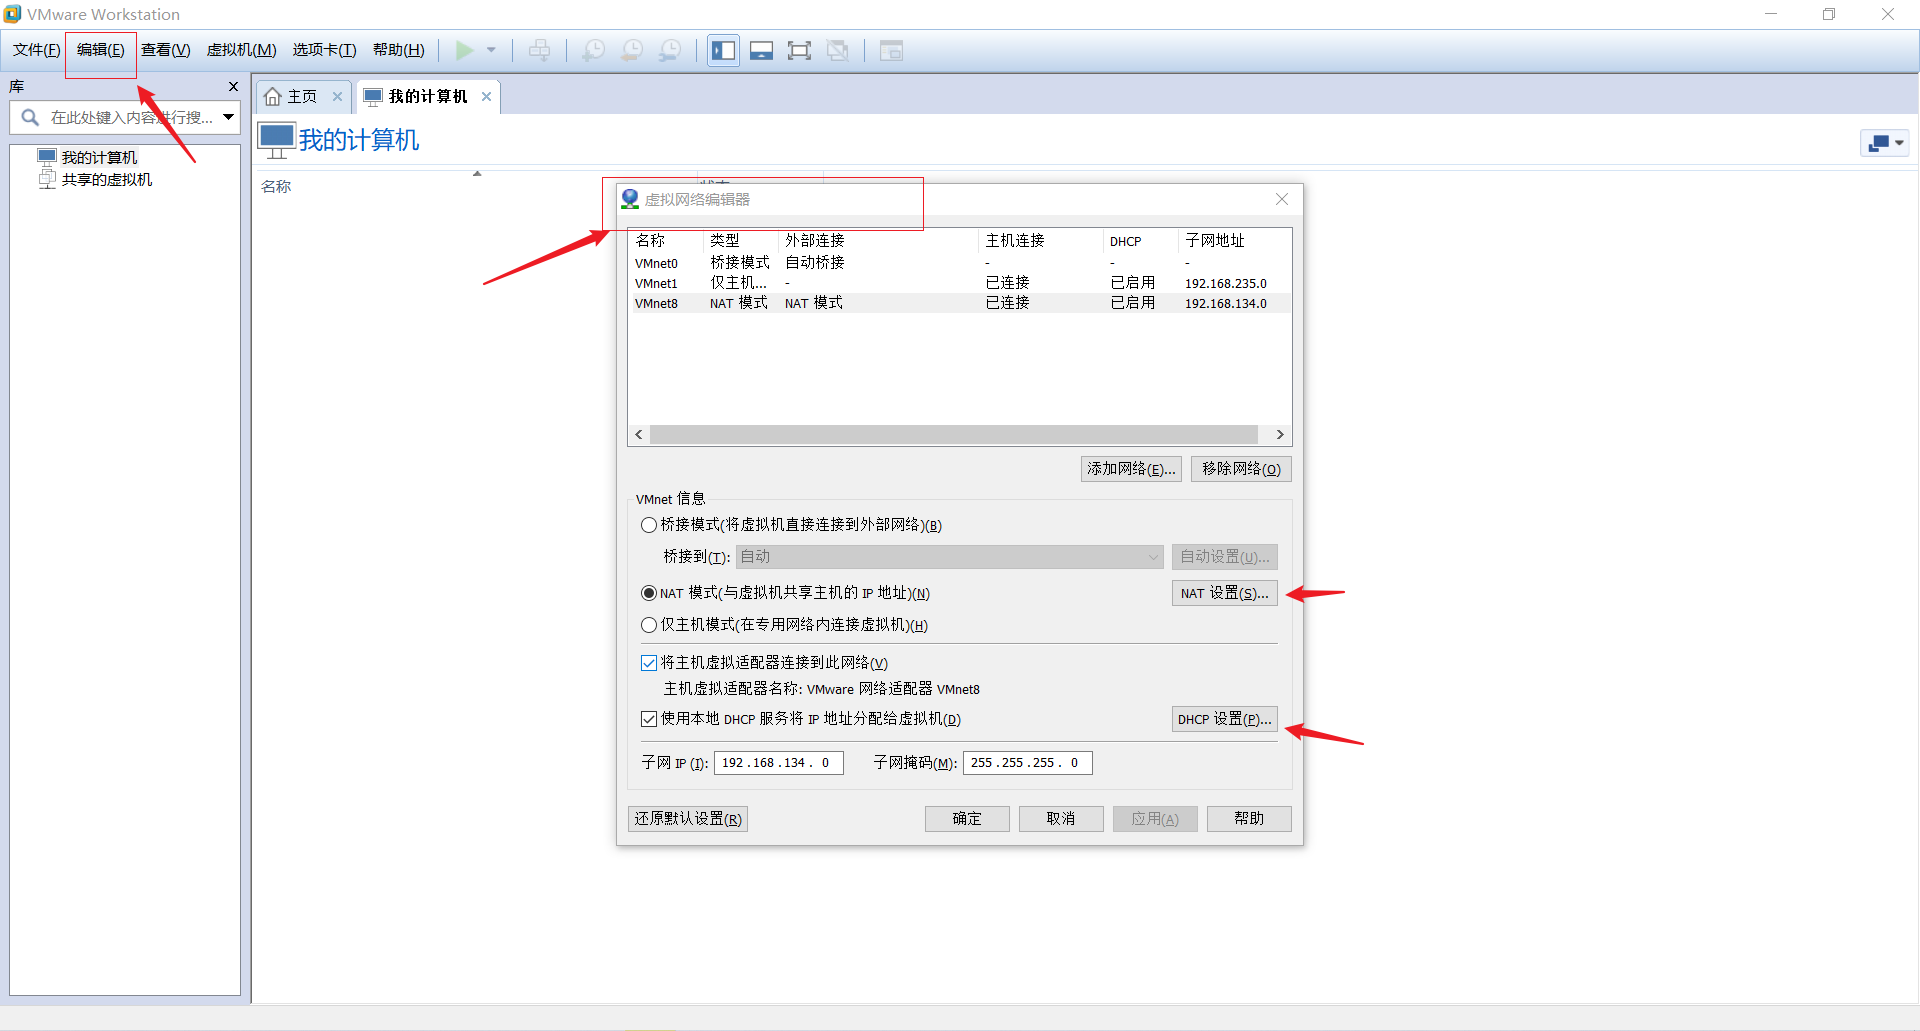
Task: Open the 文件(F) menu
Action: tap(37, 50)
